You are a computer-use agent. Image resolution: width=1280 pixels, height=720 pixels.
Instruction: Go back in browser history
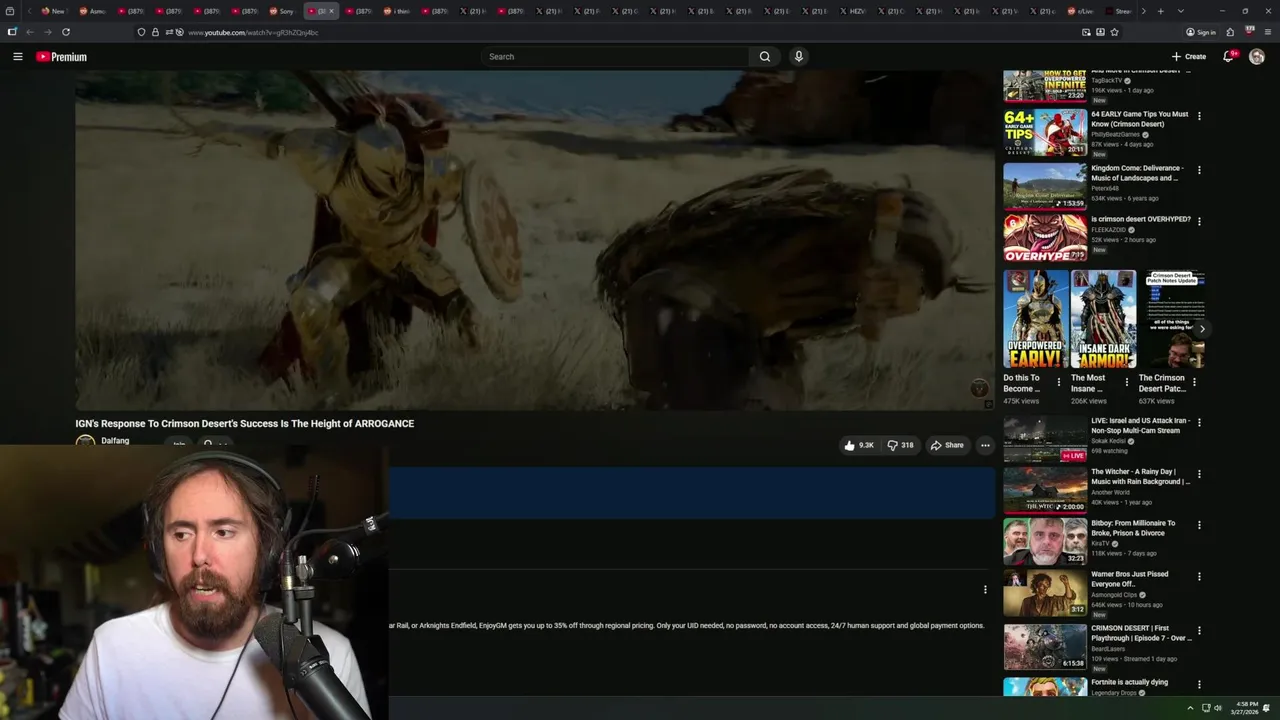pos(29,32)
